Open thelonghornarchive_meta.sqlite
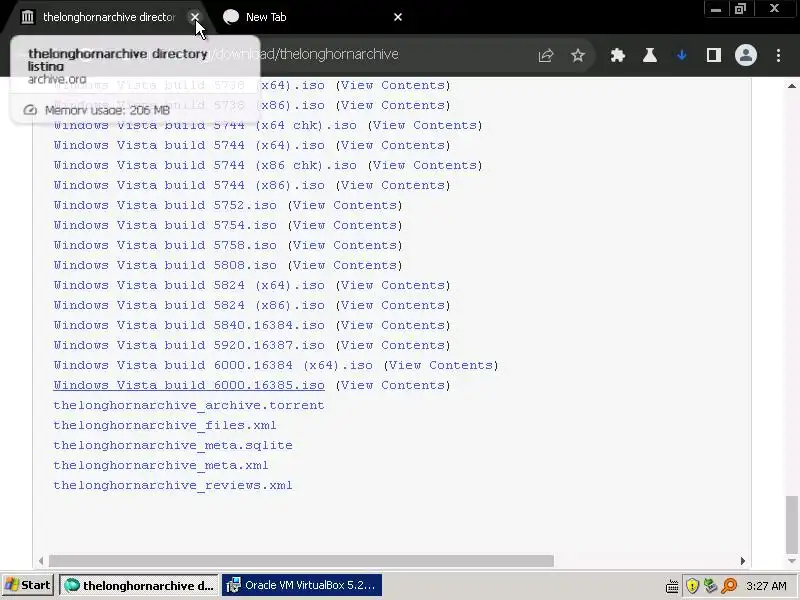The height and width of the screenshot is (600, 800). (173, 445)
